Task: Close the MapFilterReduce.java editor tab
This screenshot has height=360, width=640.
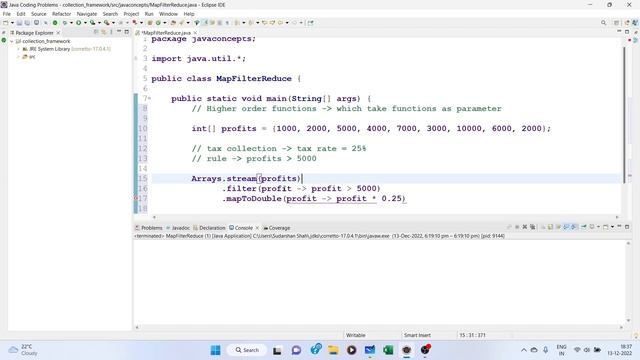Action: click(x=195, y=32)
